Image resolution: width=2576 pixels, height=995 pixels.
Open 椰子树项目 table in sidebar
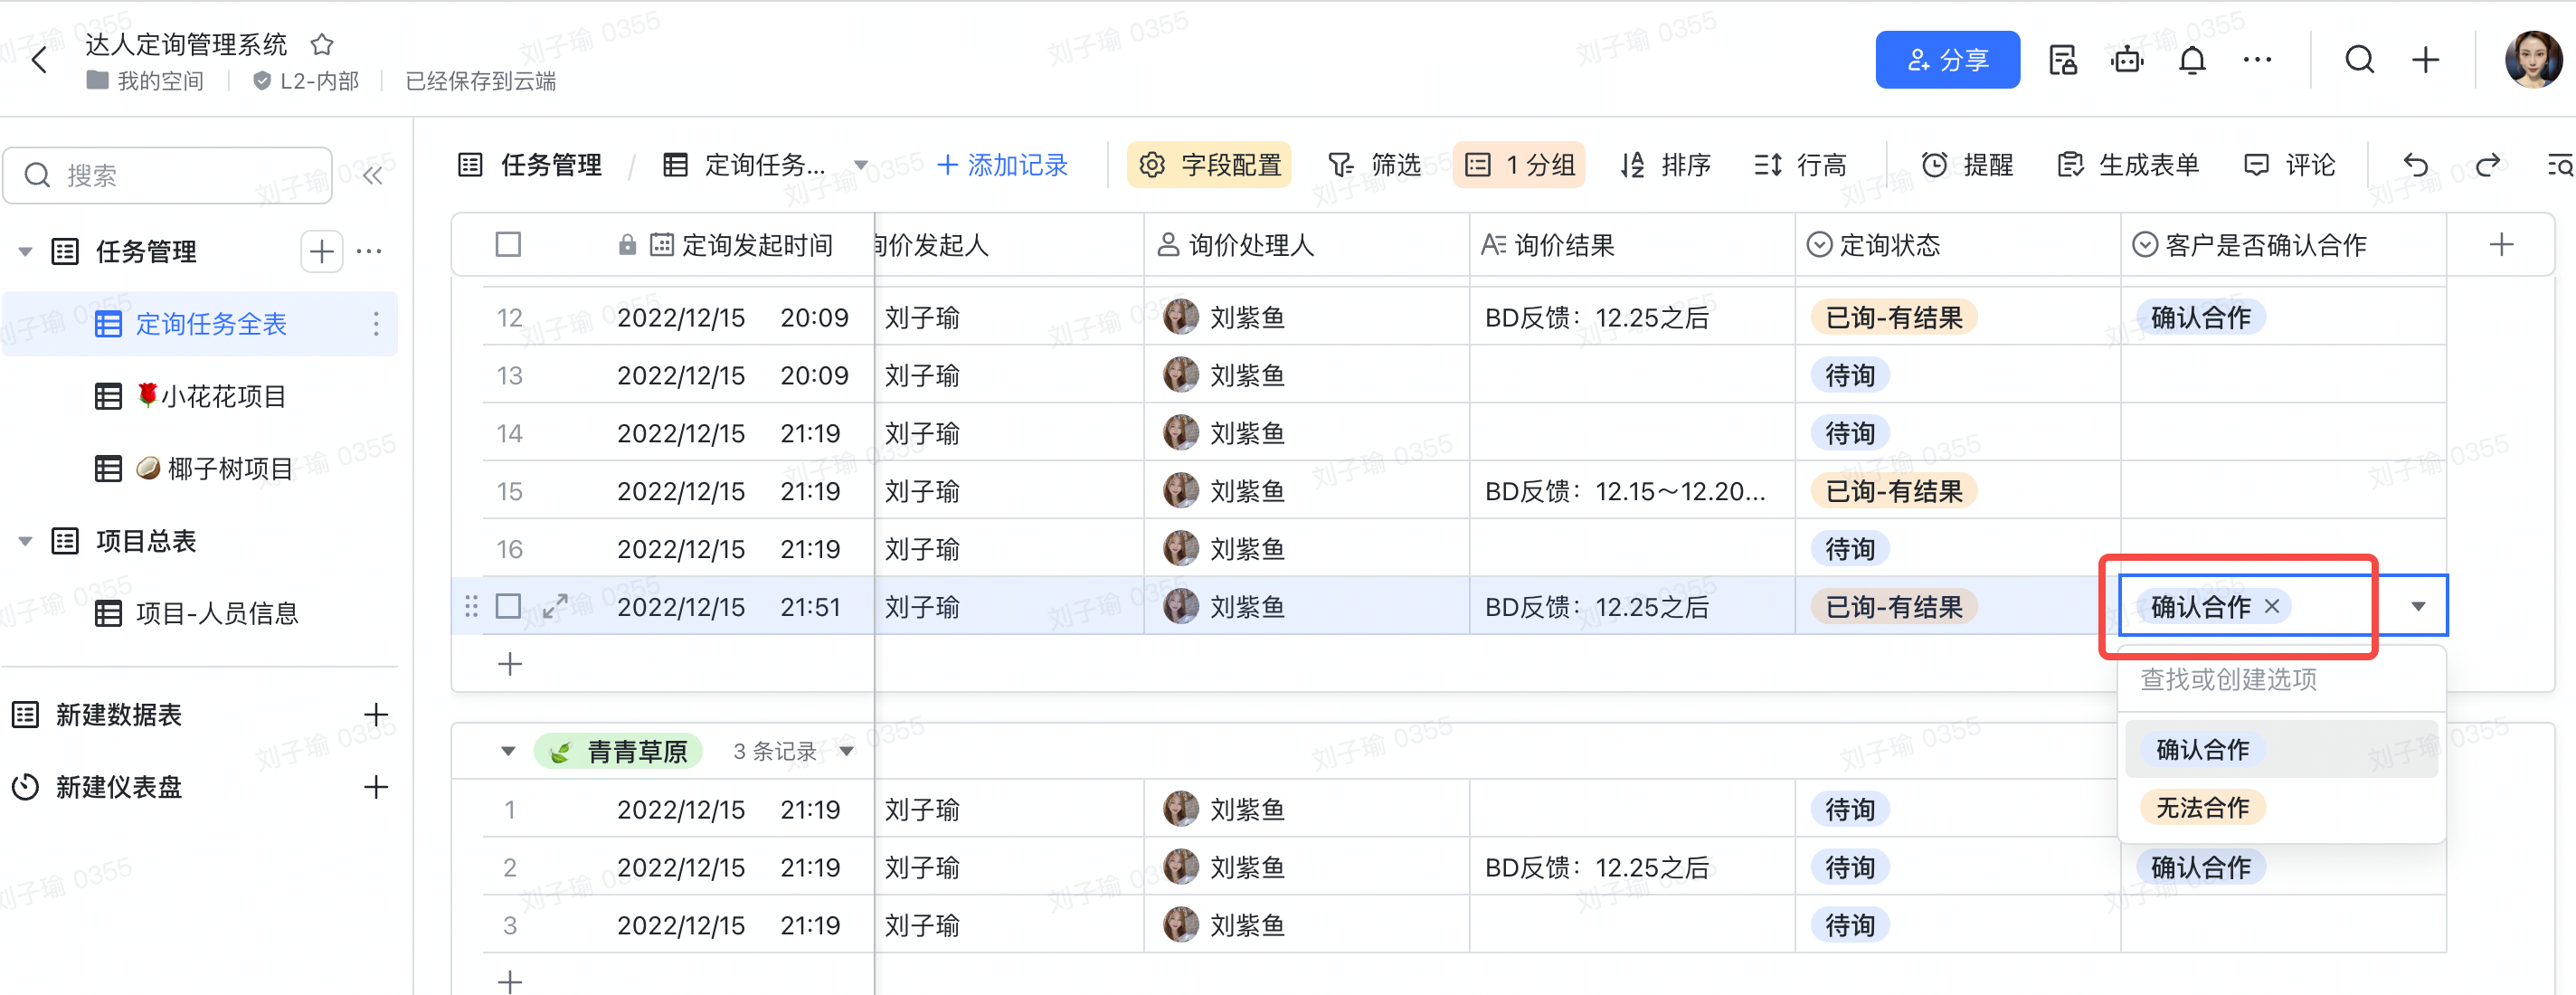coord(229,469)
